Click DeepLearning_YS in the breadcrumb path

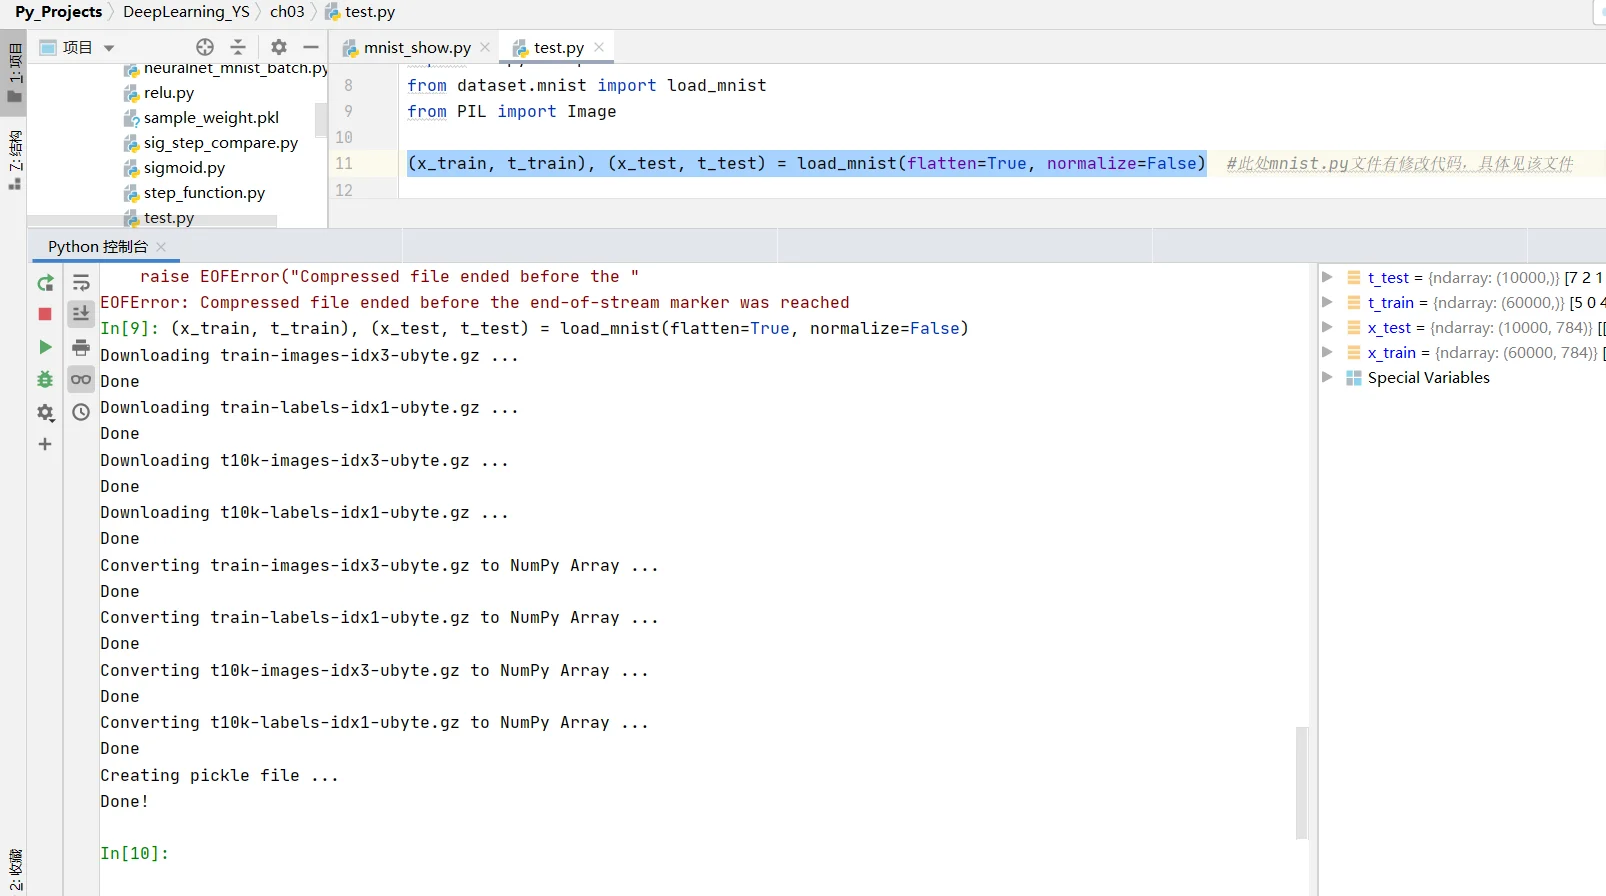pos(186,12)
